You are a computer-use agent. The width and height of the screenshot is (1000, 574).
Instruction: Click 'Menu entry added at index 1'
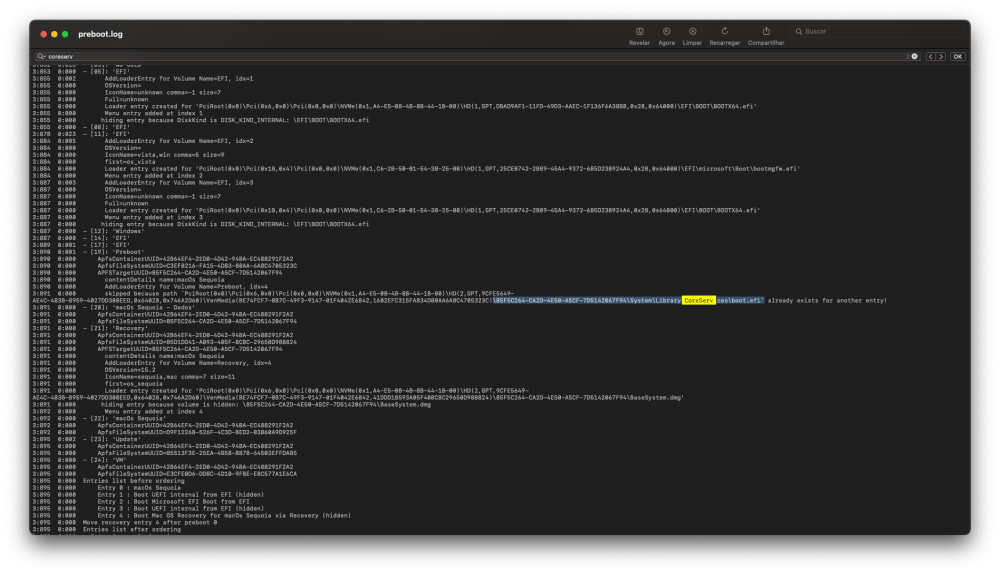[x=154, y=113]
